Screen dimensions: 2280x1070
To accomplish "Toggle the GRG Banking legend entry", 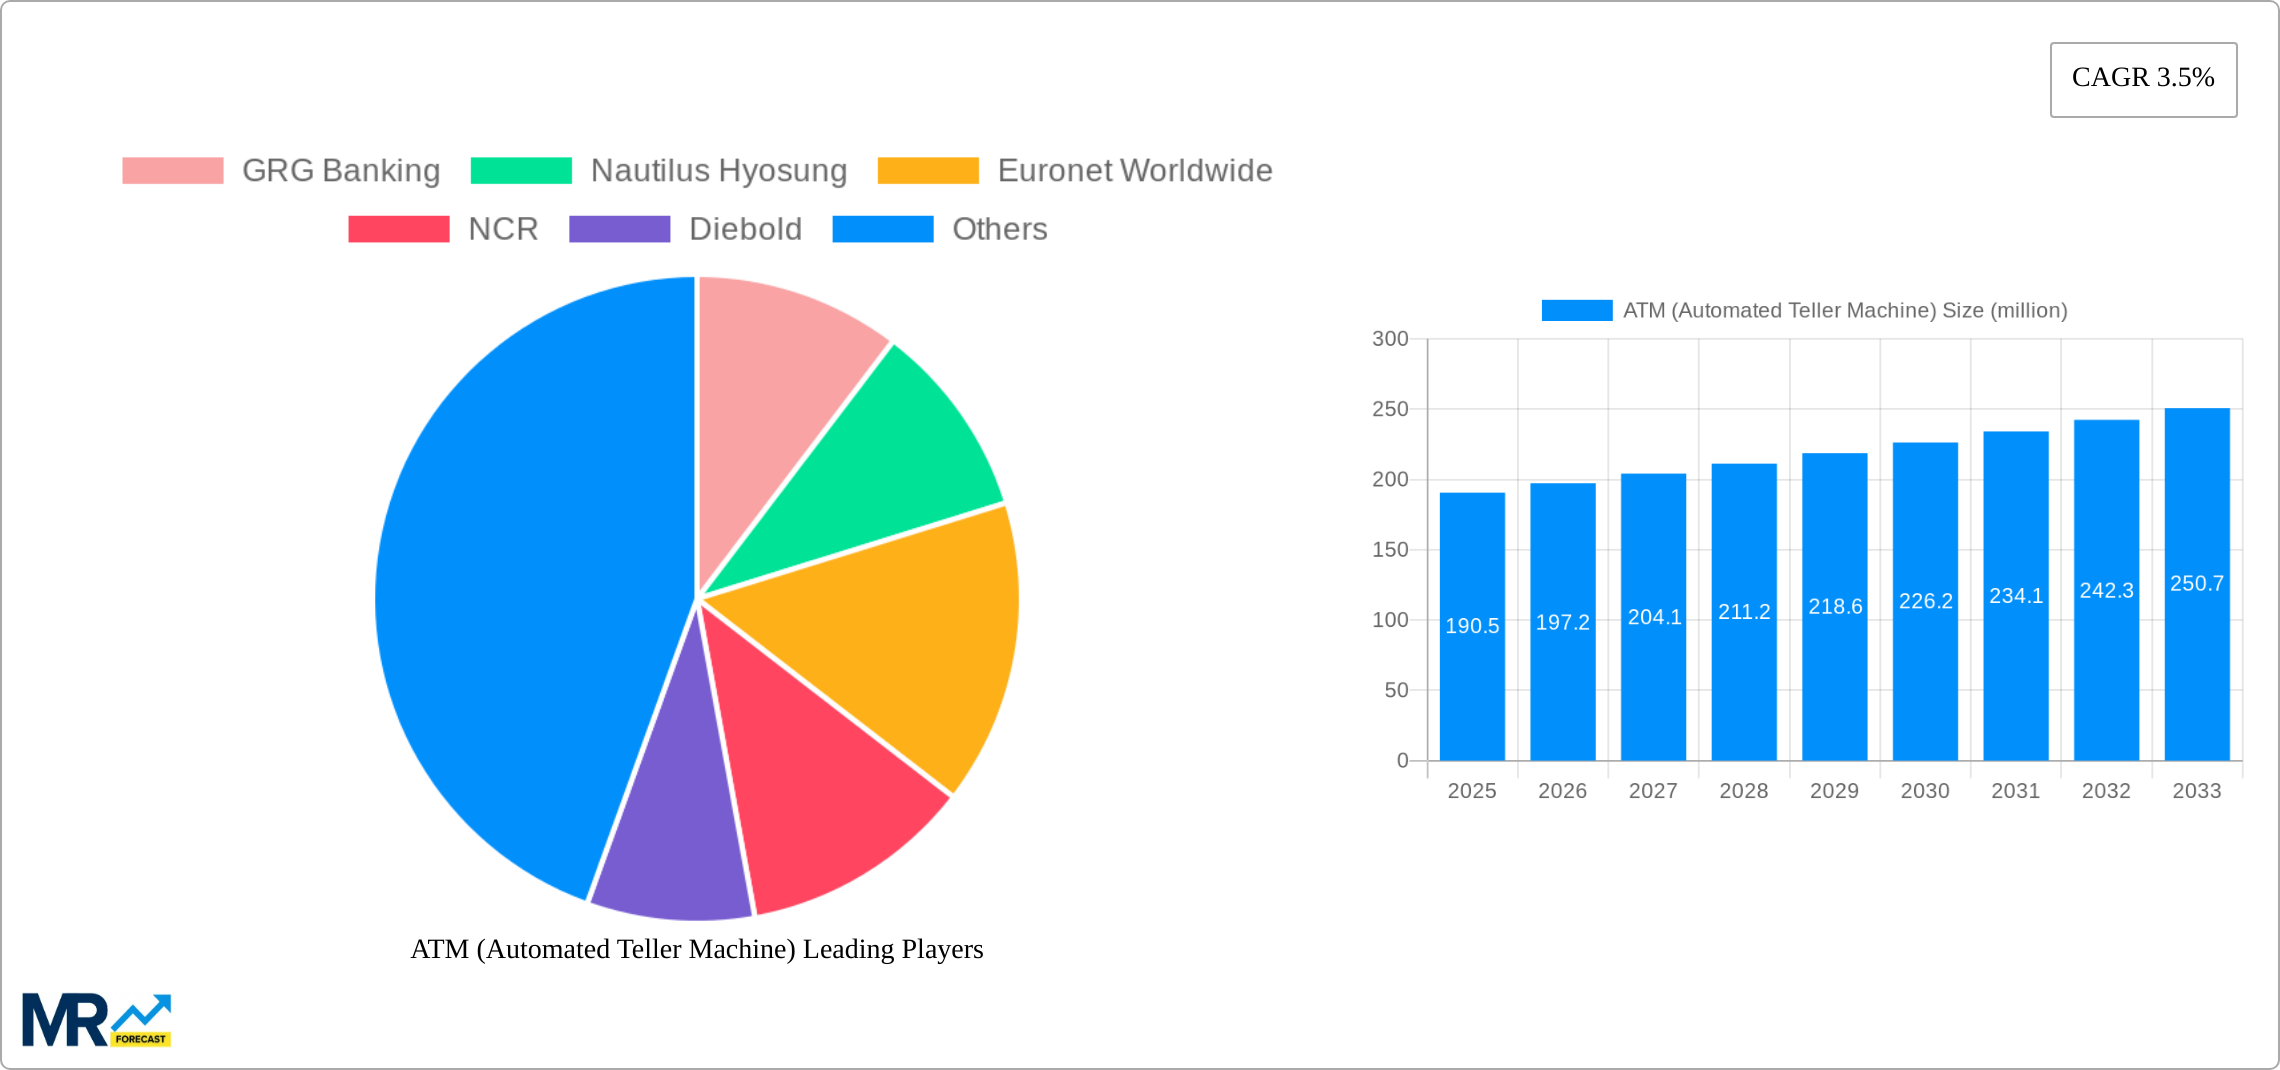I will (280, 170).
